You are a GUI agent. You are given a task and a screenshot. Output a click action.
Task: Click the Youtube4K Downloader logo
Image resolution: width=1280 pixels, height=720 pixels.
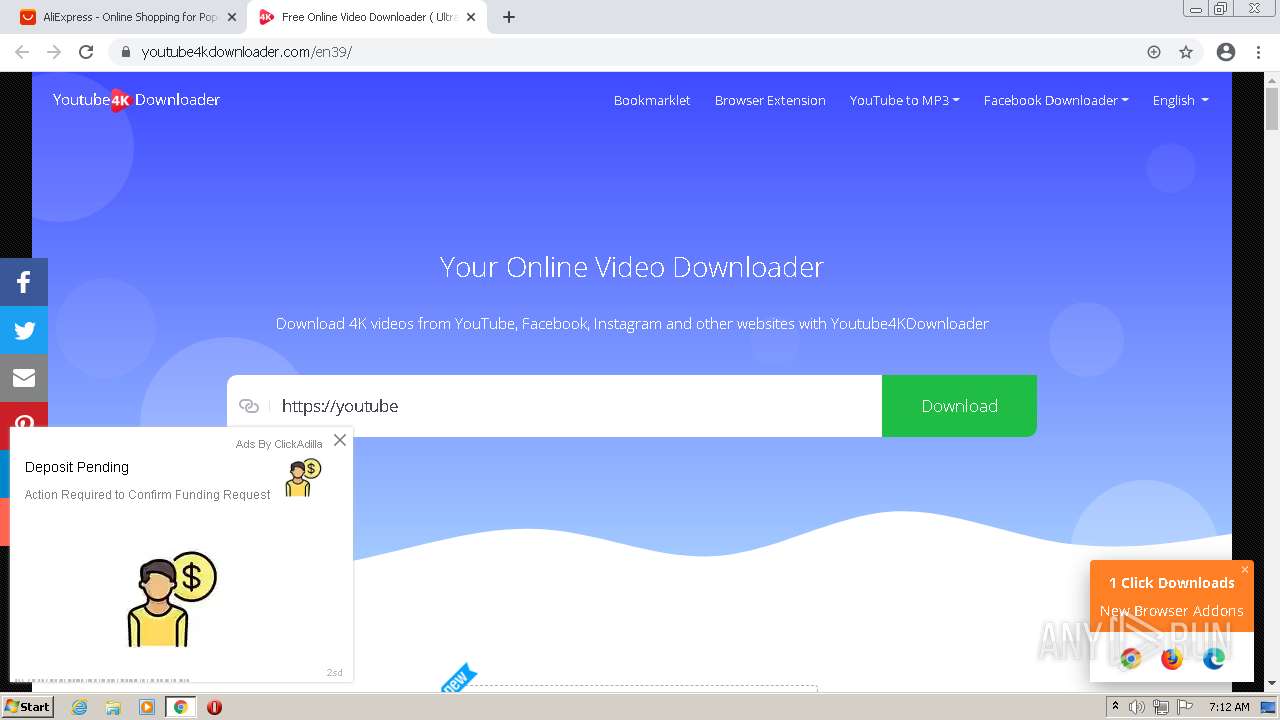coord(136,100)
